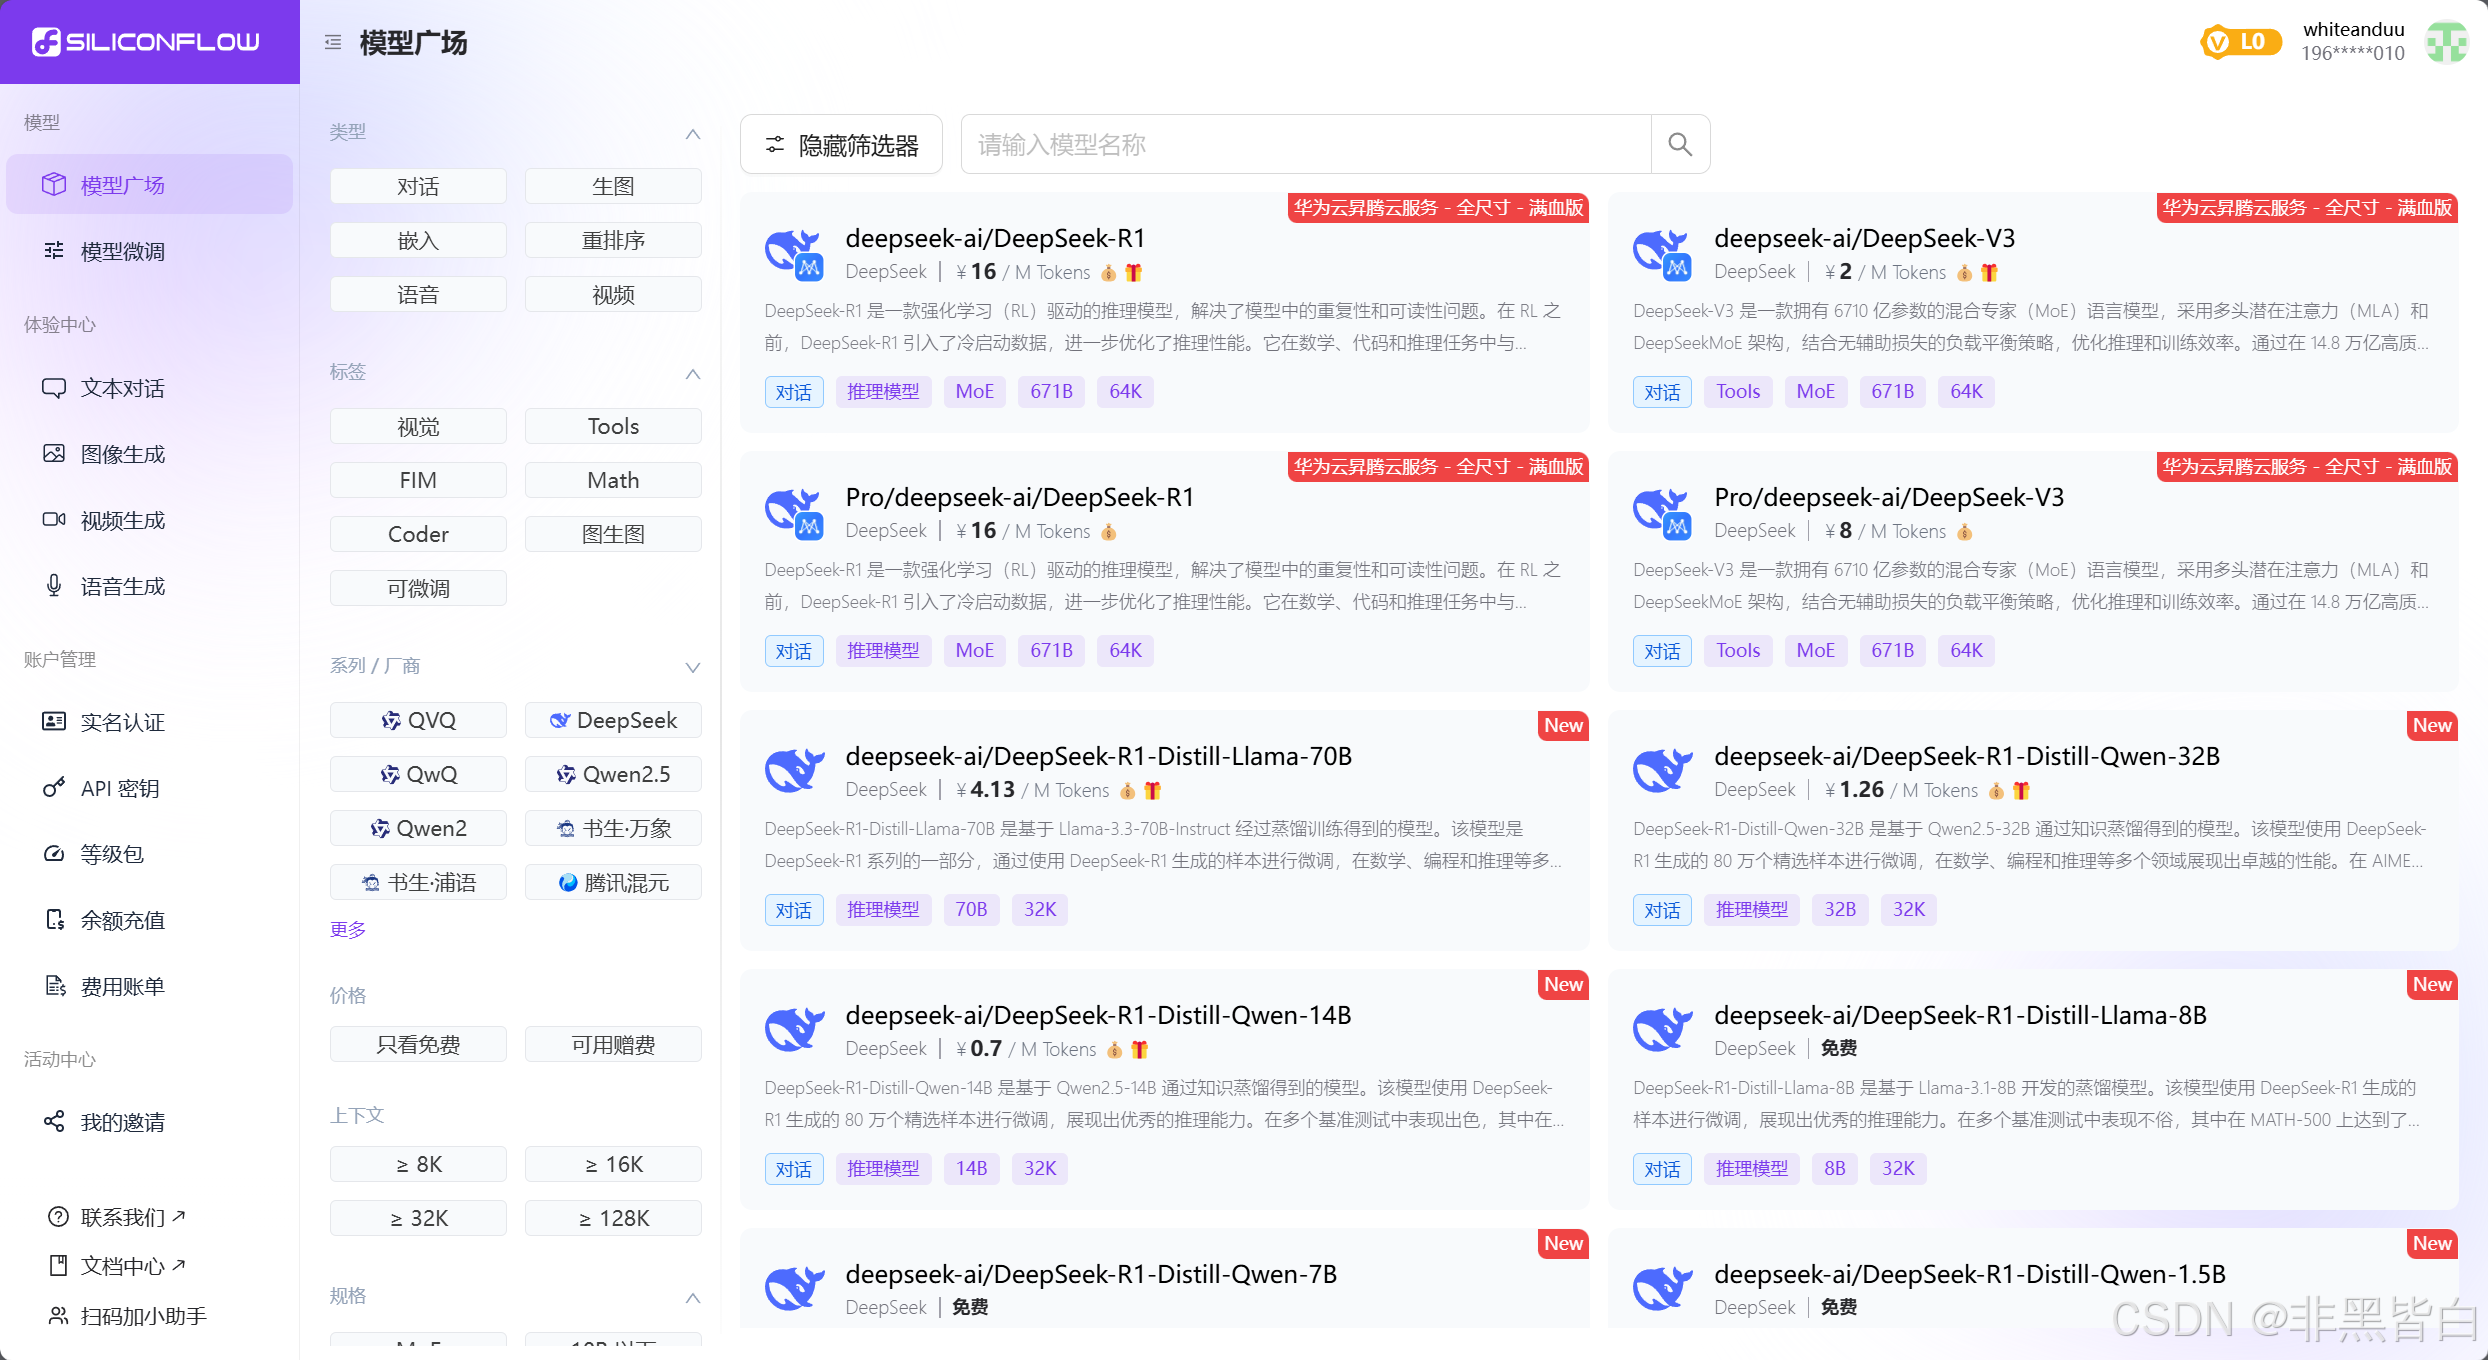
Task: Open user avatar in top right
Action: coord(2446,42)
